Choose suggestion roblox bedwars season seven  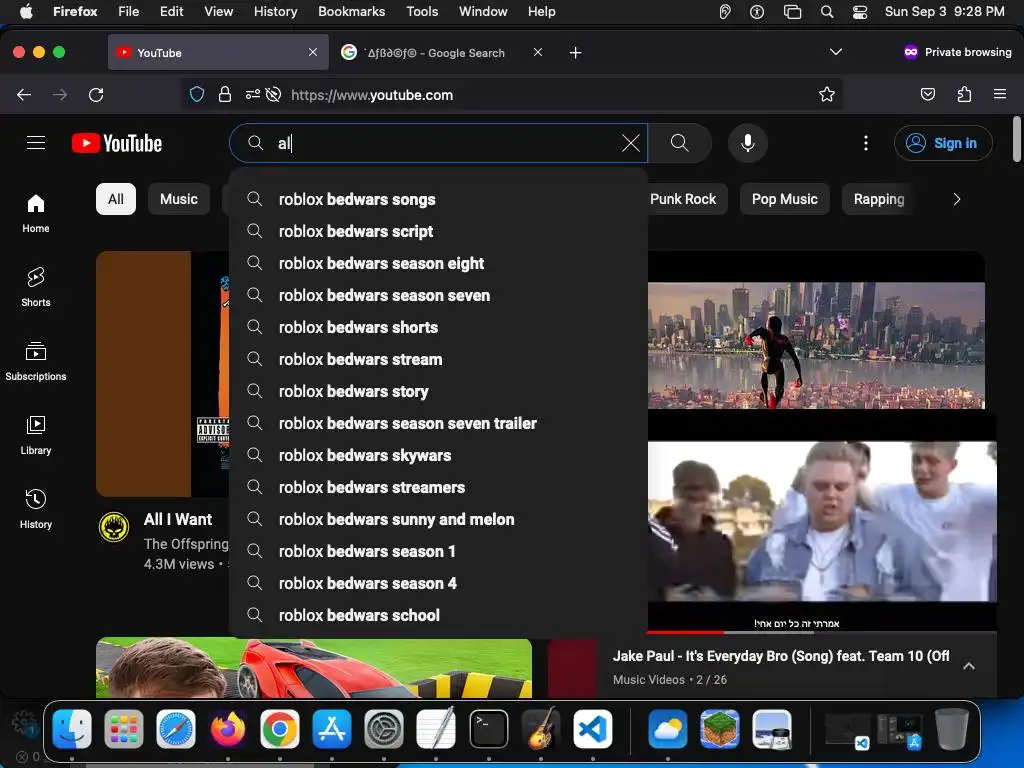pos(438,295)
